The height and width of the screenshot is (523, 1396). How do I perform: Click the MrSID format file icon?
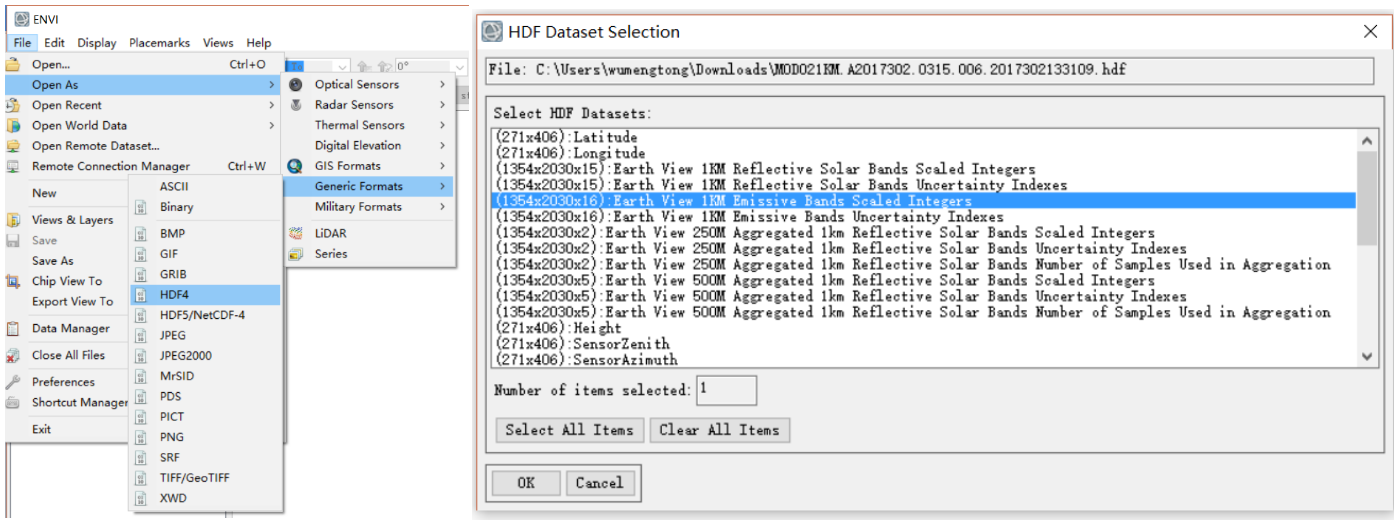[x=141, y=376]
